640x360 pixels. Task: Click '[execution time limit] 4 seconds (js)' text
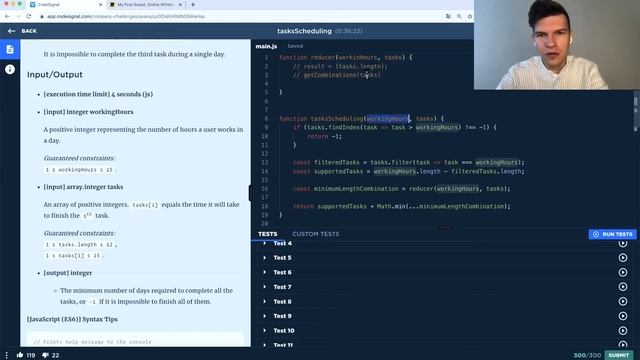click(98, 94)
